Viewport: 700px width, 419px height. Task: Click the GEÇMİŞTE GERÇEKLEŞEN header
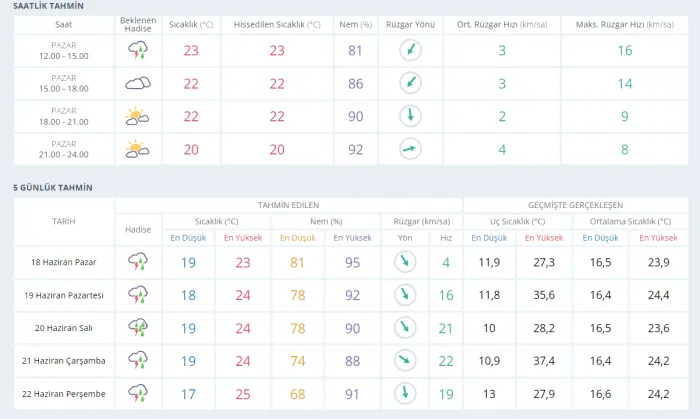coord(575,205)
